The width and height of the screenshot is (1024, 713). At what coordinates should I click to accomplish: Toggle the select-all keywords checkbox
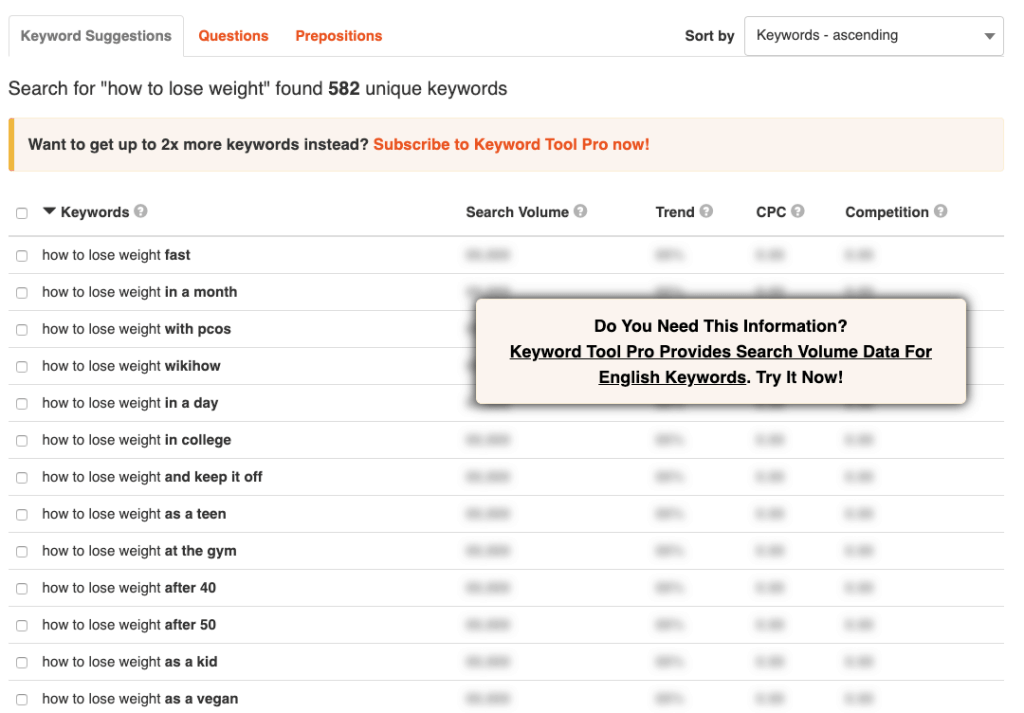[22, 213]
